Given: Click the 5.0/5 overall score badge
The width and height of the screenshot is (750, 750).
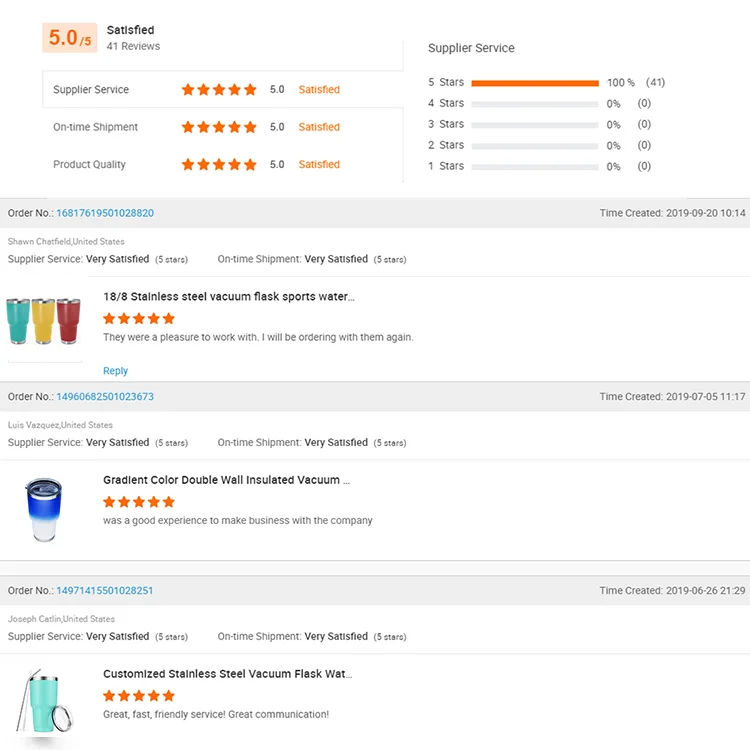Looking at the screenshot, I should pos(70,38).
